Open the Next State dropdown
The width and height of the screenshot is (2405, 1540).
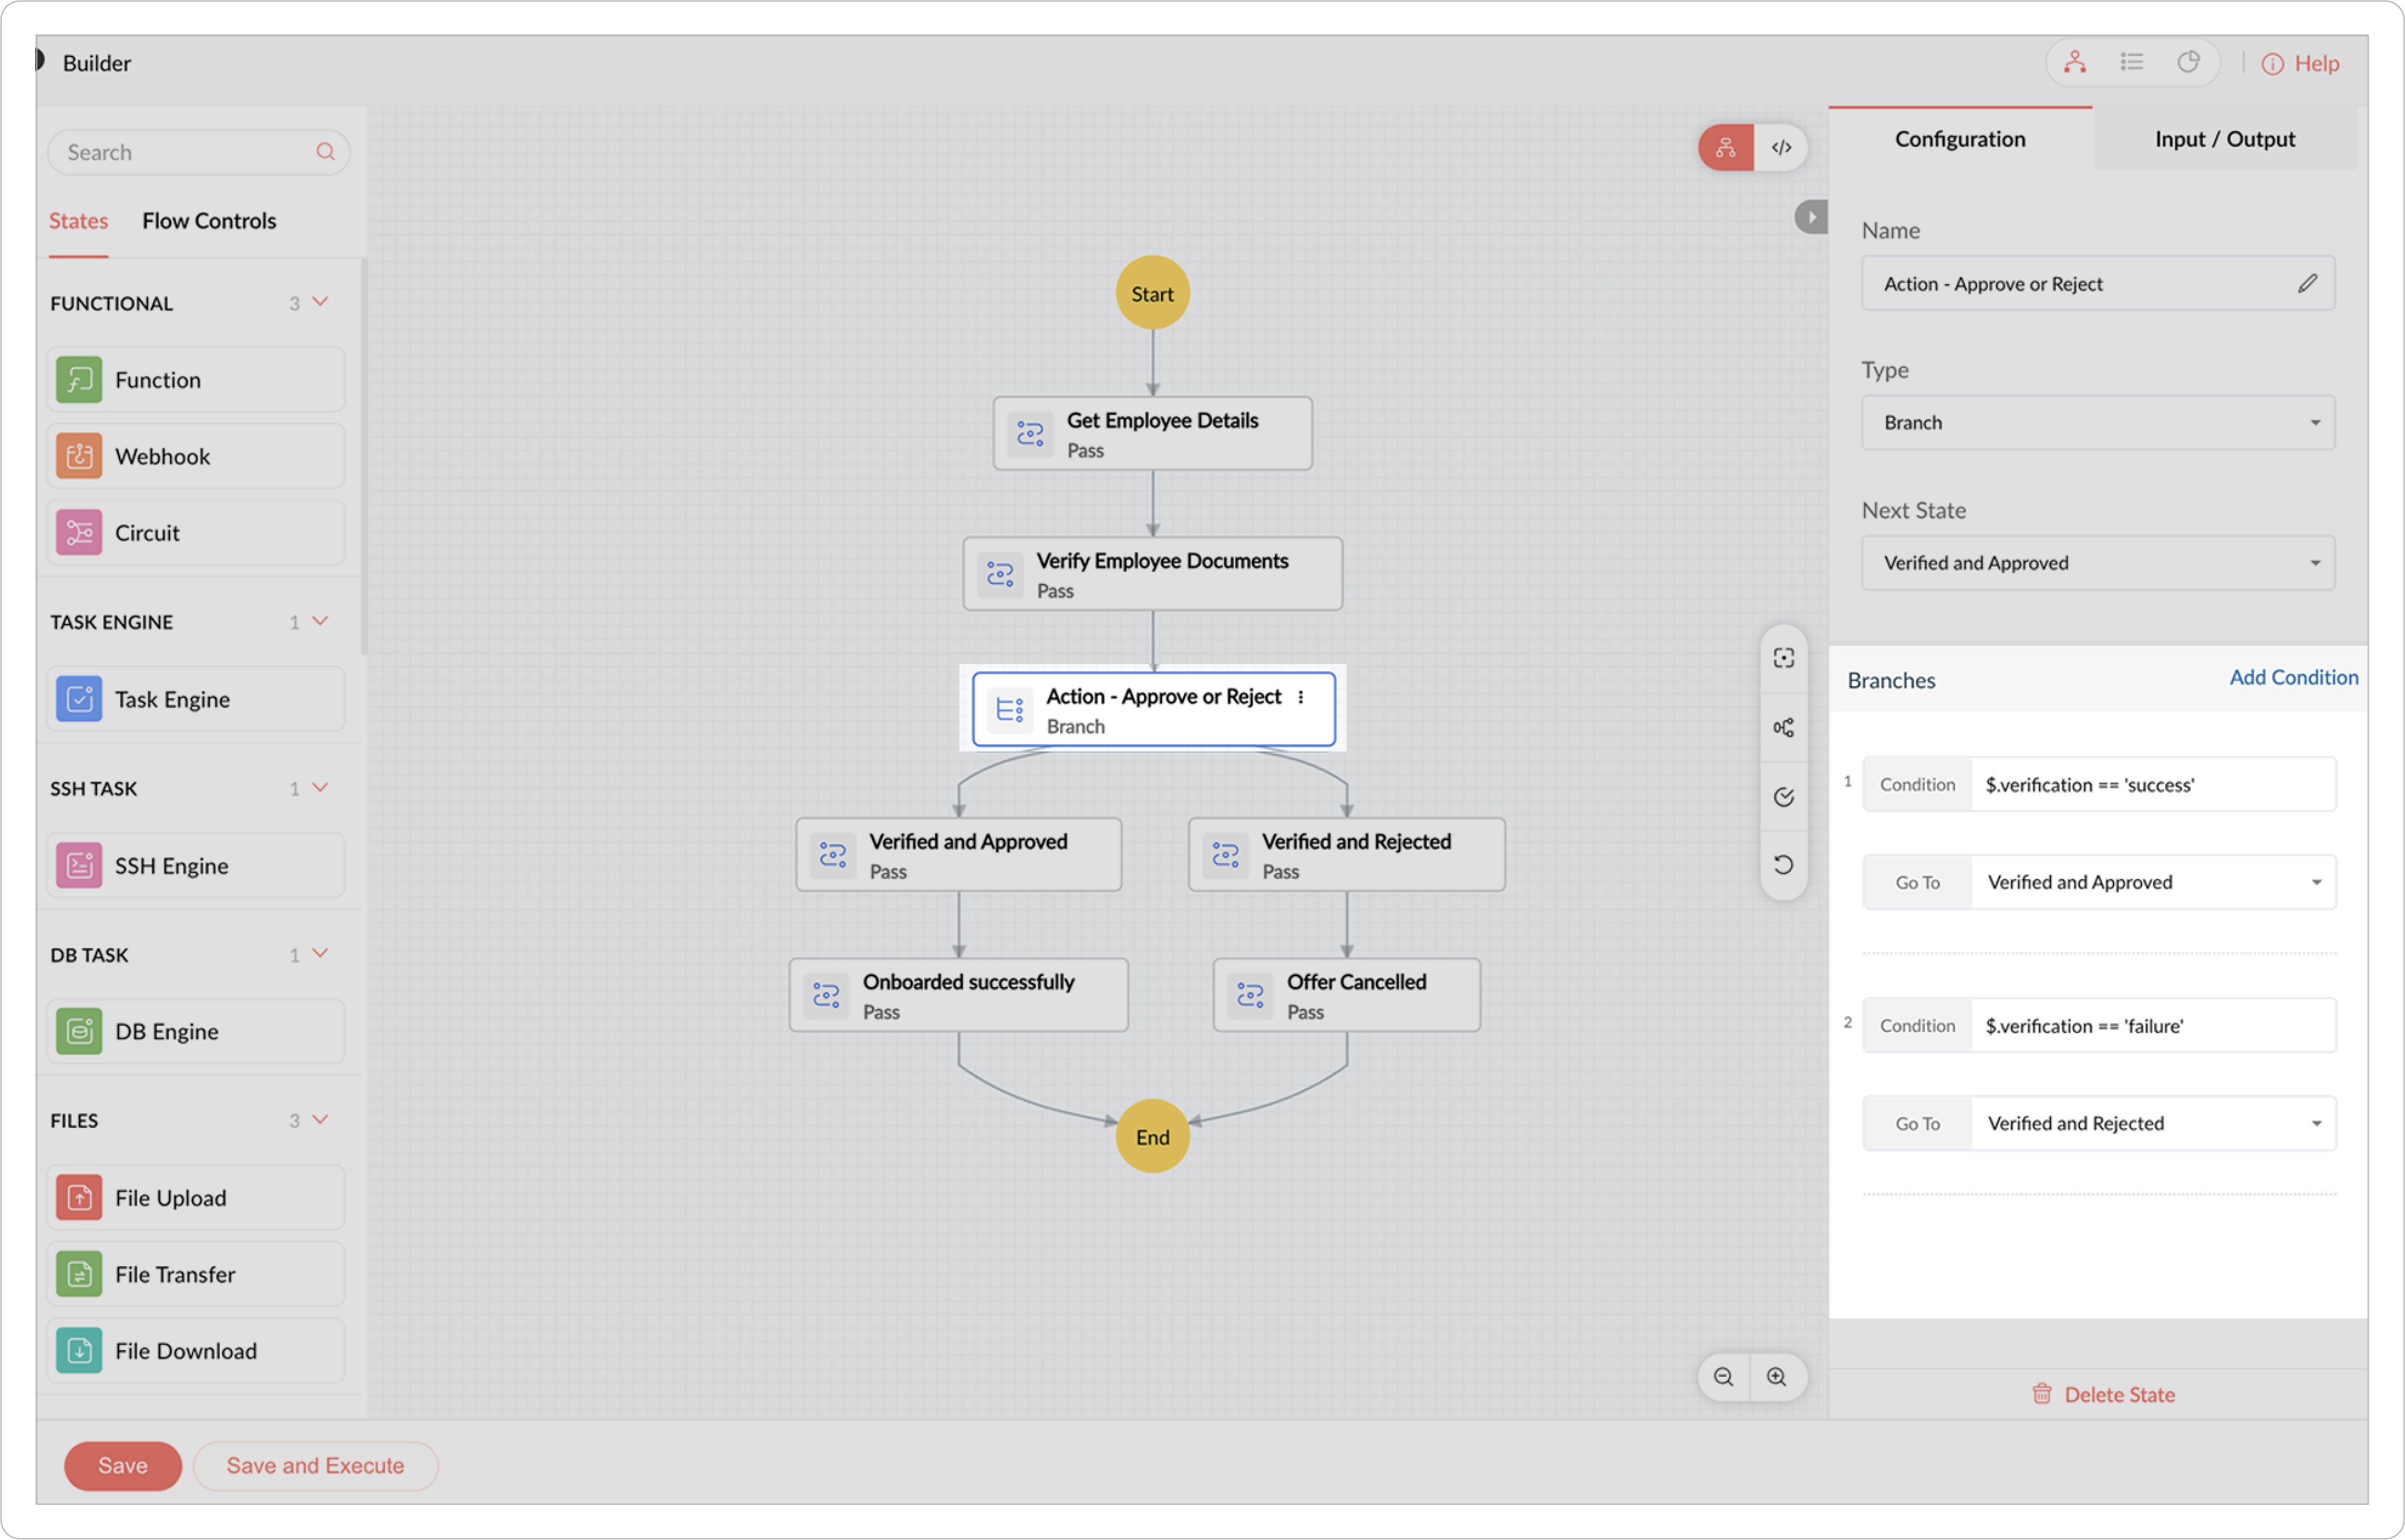2097,563
